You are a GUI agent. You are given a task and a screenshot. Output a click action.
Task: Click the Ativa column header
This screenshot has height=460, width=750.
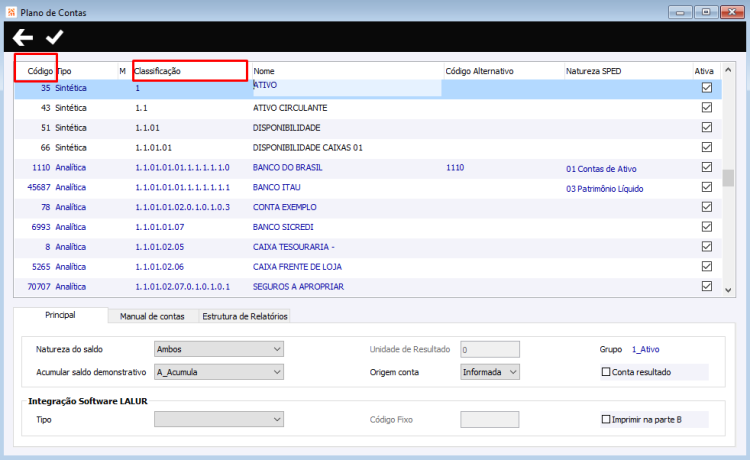706,71
